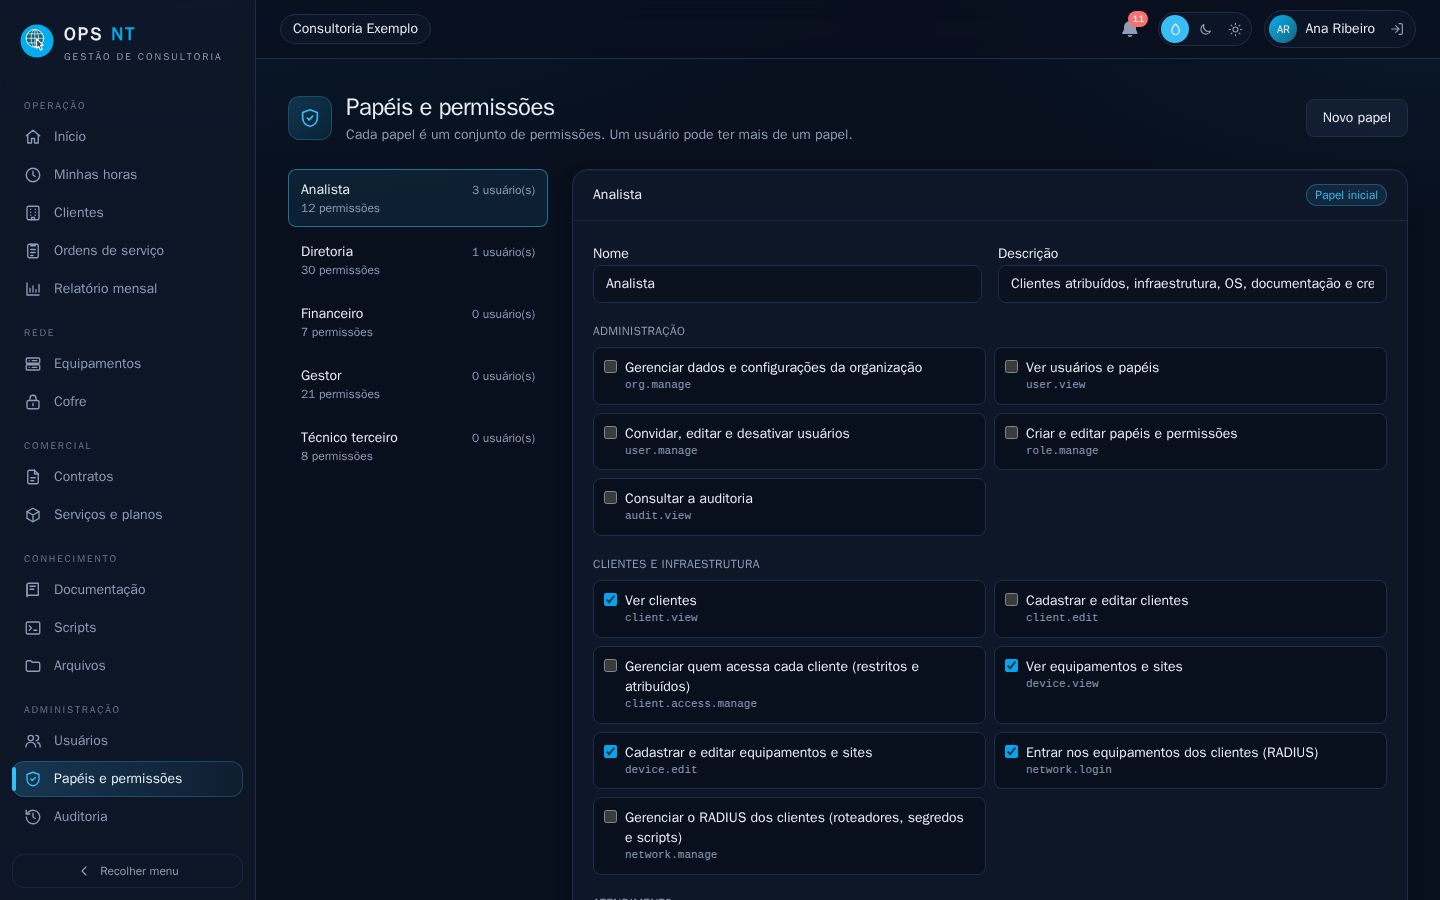Click the OPS NT globe logo
The width and height of the screenshot is (1440, 900).
37,41
